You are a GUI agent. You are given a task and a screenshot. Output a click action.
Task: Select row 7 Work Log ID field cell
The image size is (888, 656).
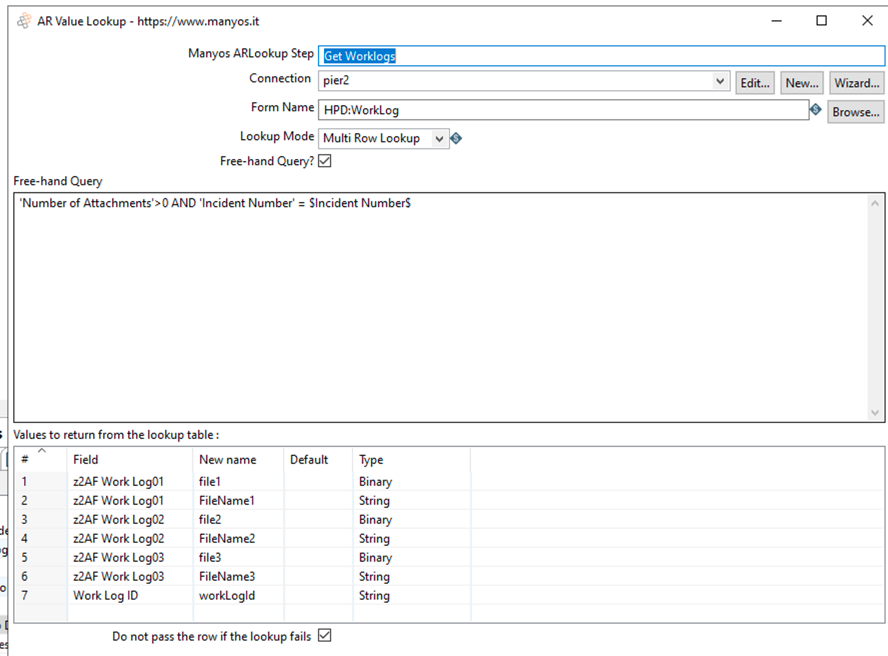[130, 595]
